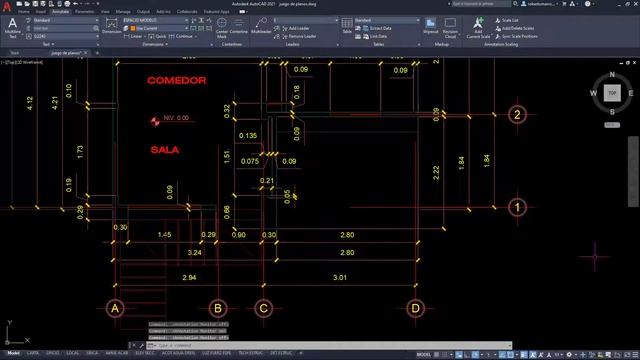Screen dimensions: 640x360
Task: Click the new drawing tab plus button
Action: pos(97,53)
